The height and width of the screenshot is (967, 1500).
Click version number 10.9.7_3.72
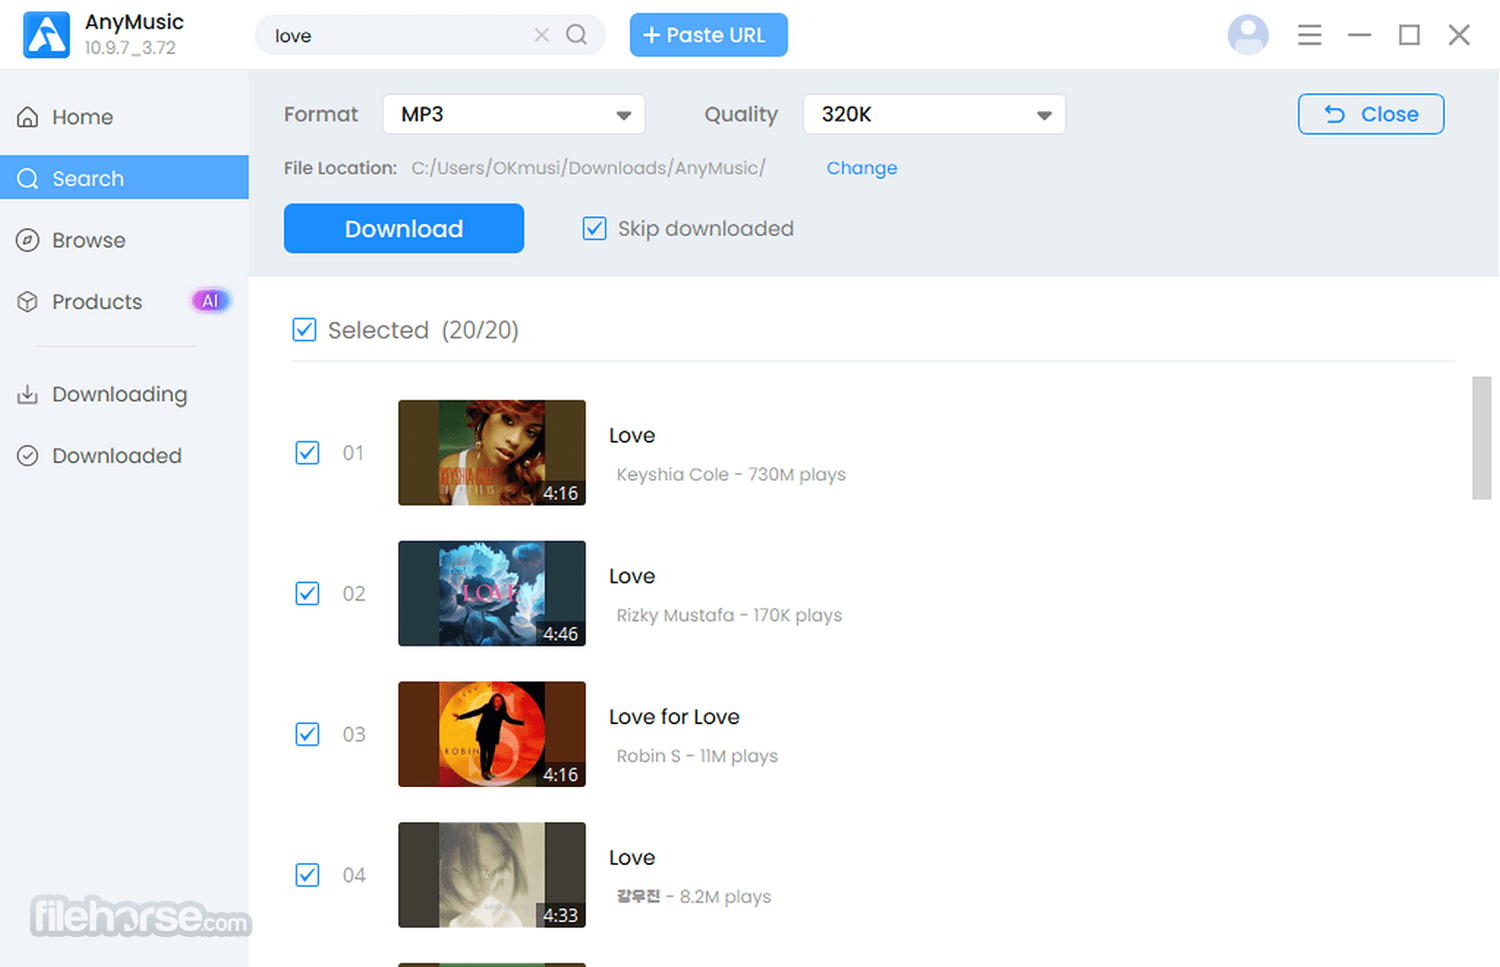[x=130, y=48]
